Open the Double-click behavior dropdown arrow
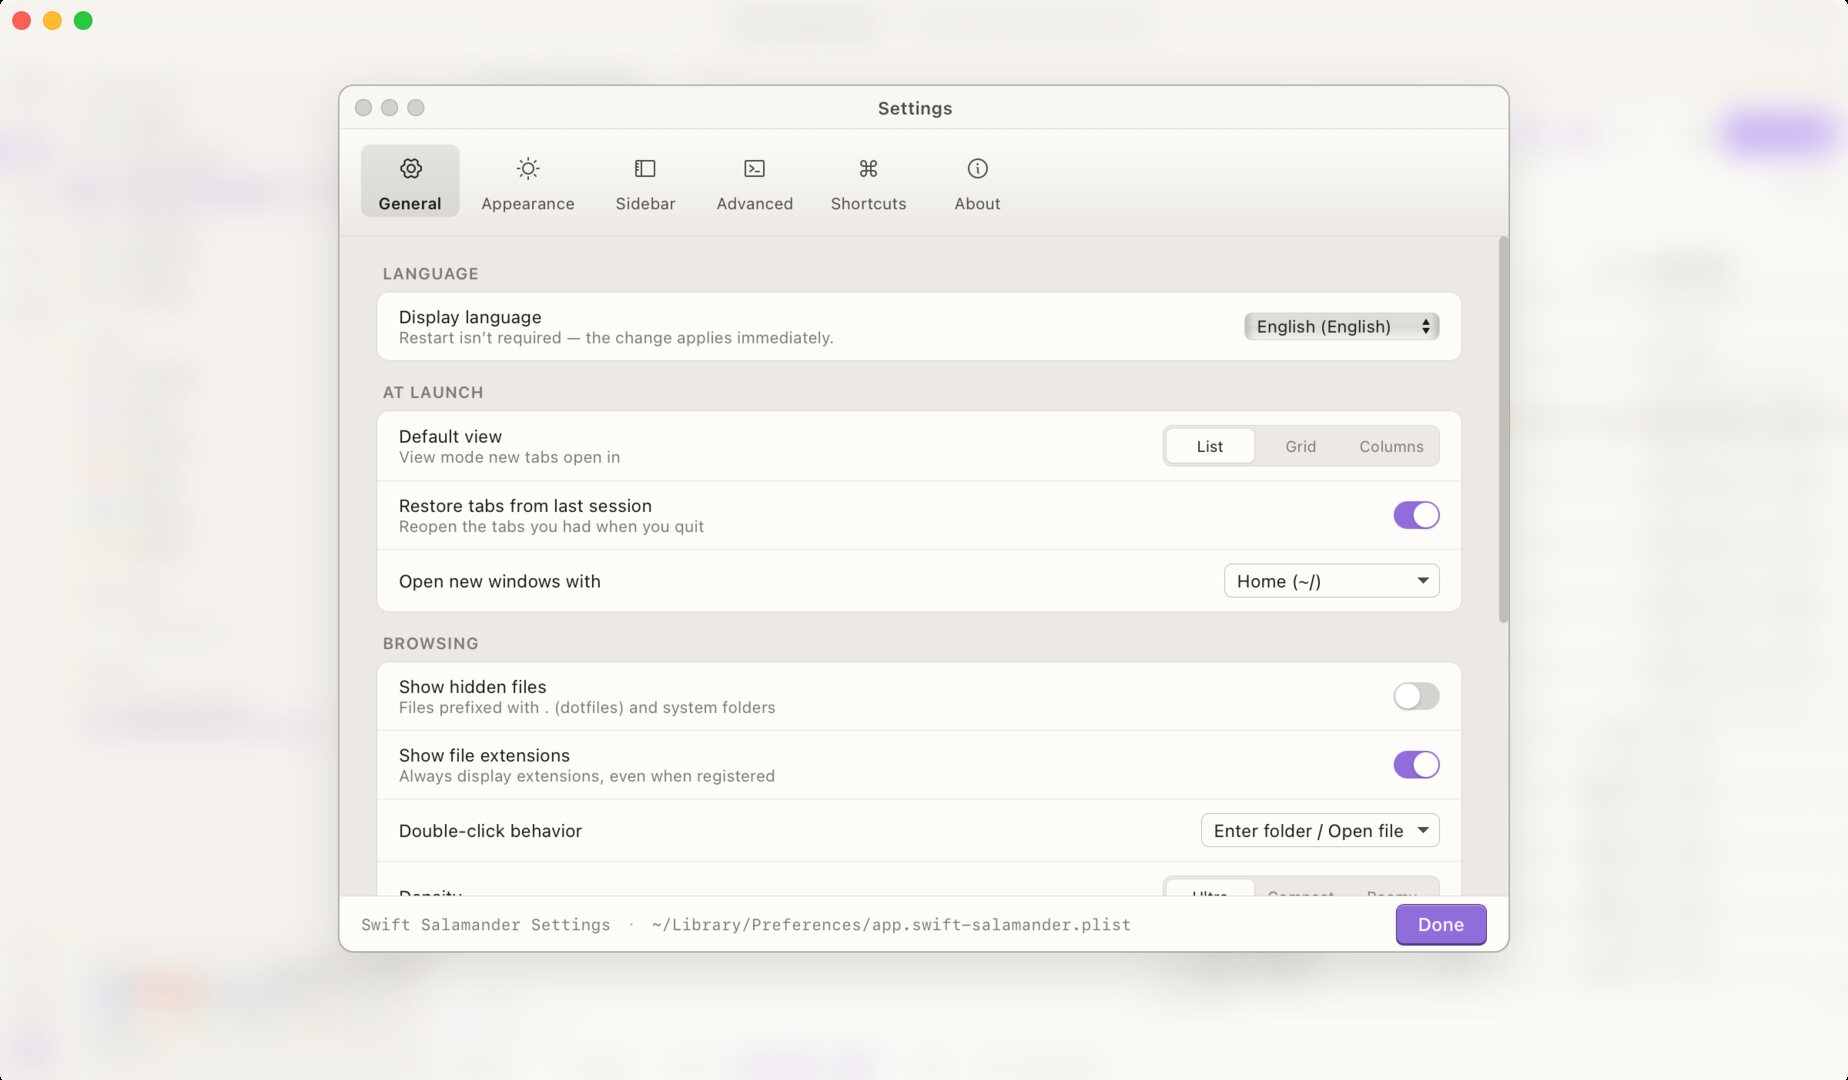Image resolution: width=1848 pixels, height=1080 pixels. click(1424, 830)
